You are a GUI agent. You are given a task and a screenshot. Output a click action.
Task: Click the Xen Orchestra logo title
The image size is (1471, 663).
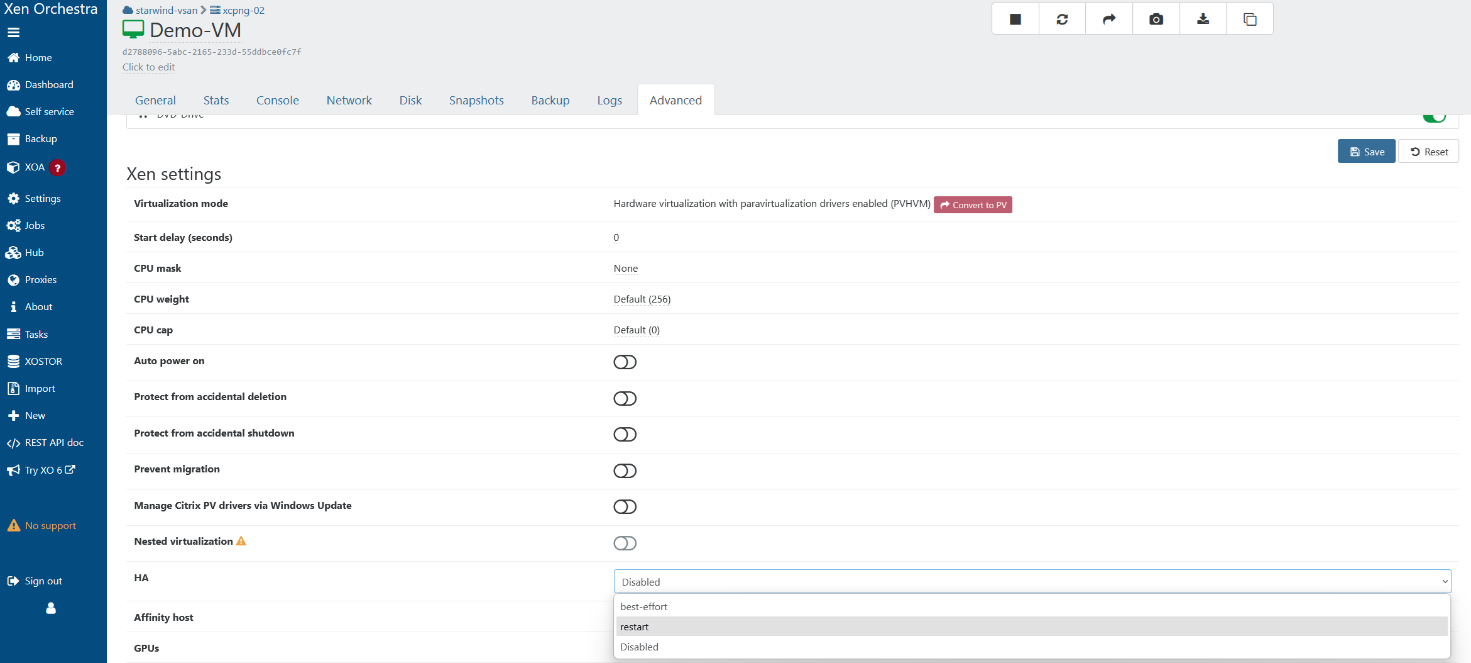click(x=51, y=9)
